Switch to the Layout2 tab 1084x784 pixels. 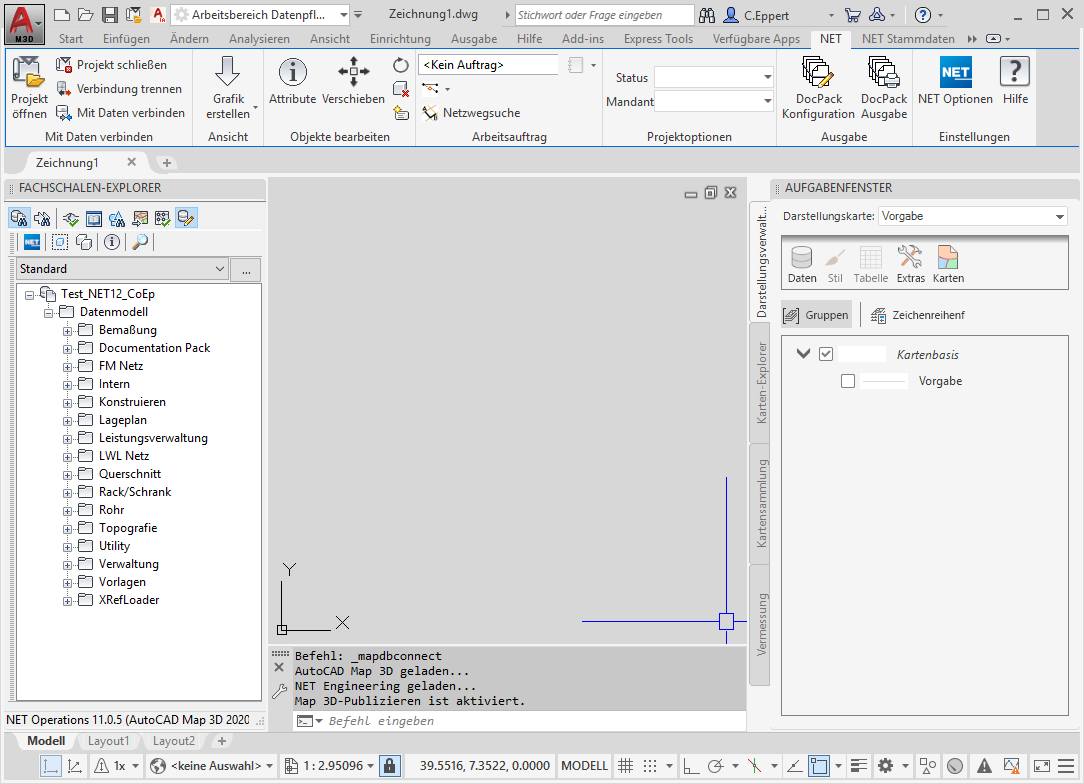(174, 741)
